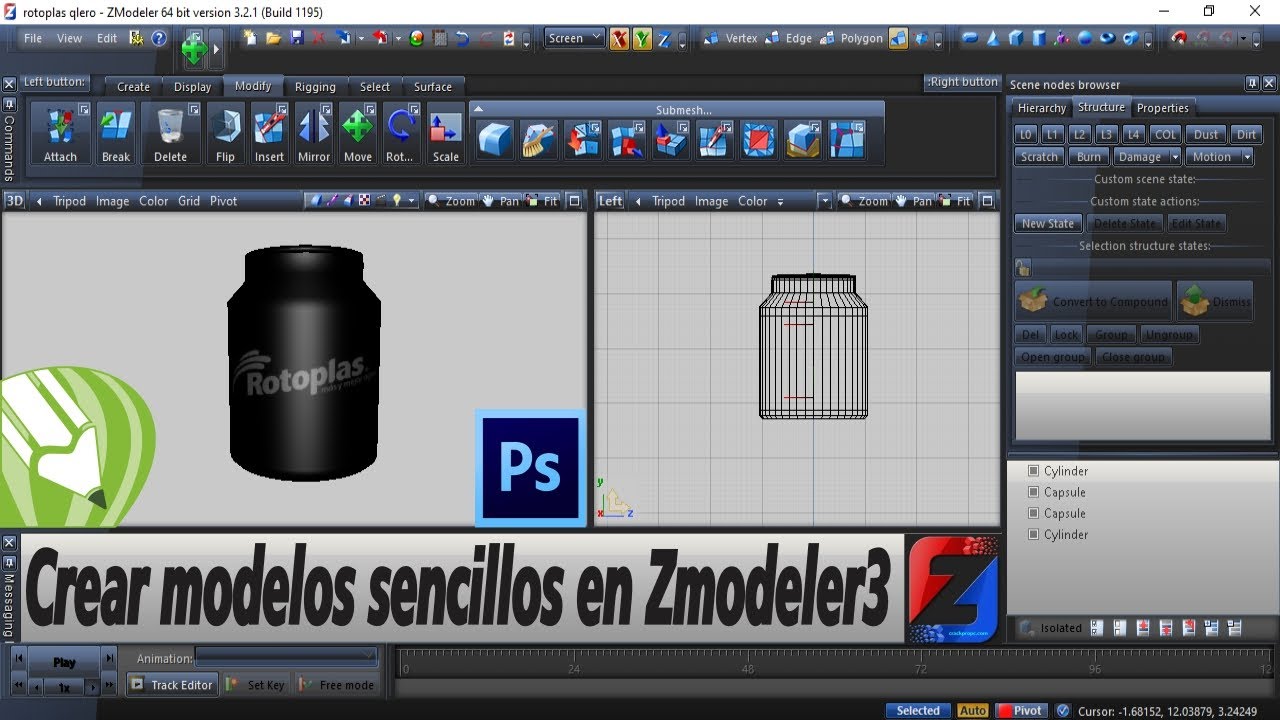Toggle X axis constraint

619,39
